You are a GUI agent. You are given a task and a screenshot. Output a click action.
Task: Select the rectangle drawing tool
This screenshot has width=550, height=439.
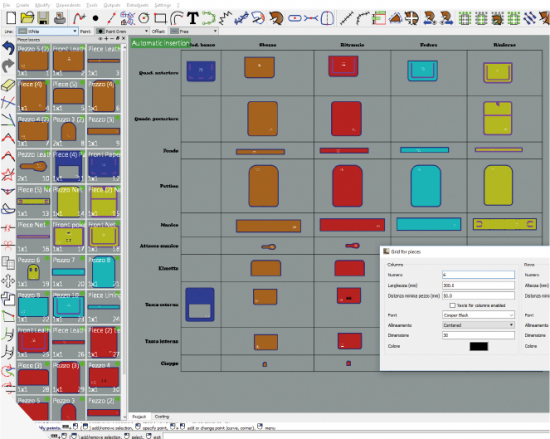160,18
